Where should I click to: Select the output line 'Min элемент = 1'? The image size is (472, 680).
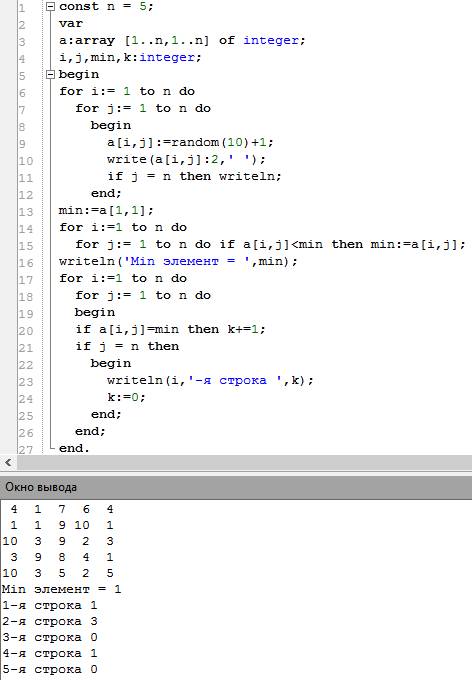[62, 589]
